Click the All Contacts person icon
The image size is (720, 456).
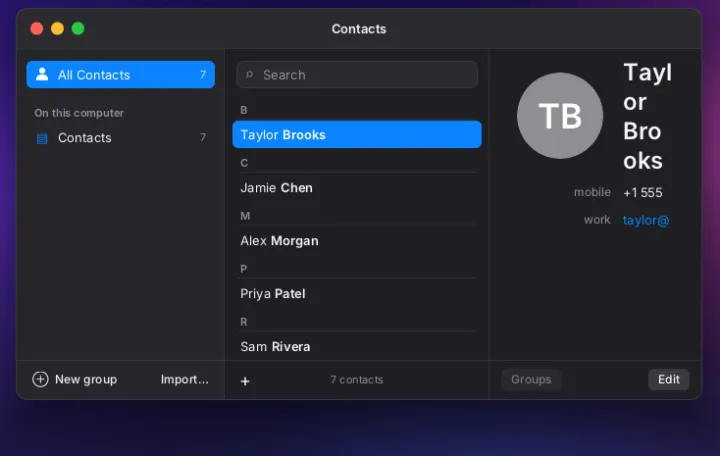point(42,74)
